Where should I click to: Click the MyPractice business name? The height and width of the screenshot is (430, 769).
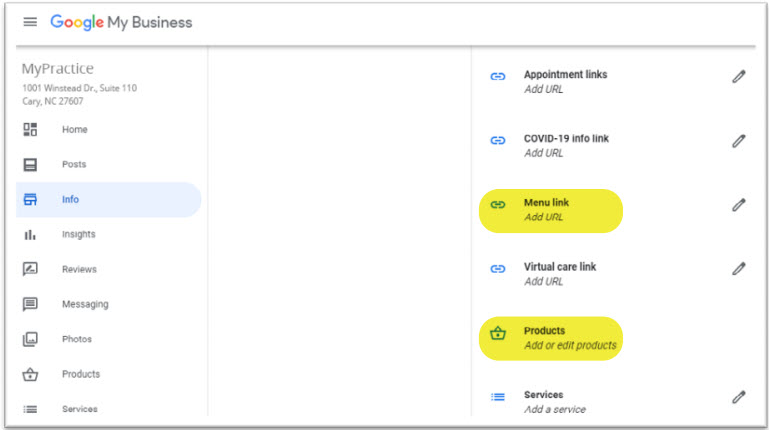(x=57, y=69)
